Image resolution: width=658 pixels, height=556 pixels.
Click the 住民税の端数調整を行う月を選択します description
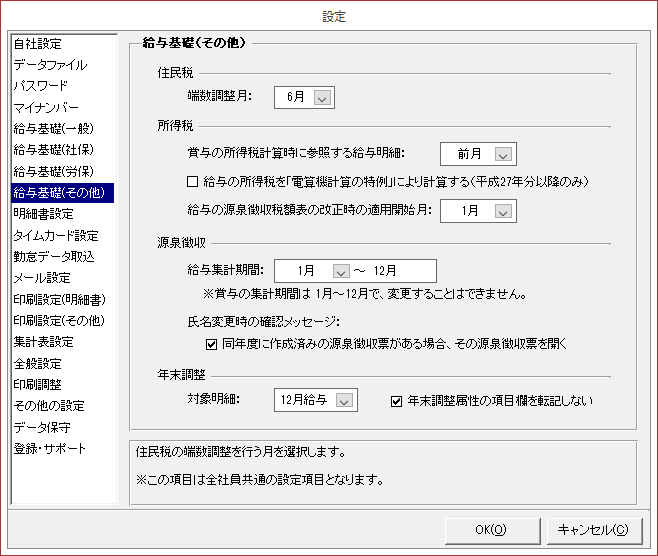240,452
